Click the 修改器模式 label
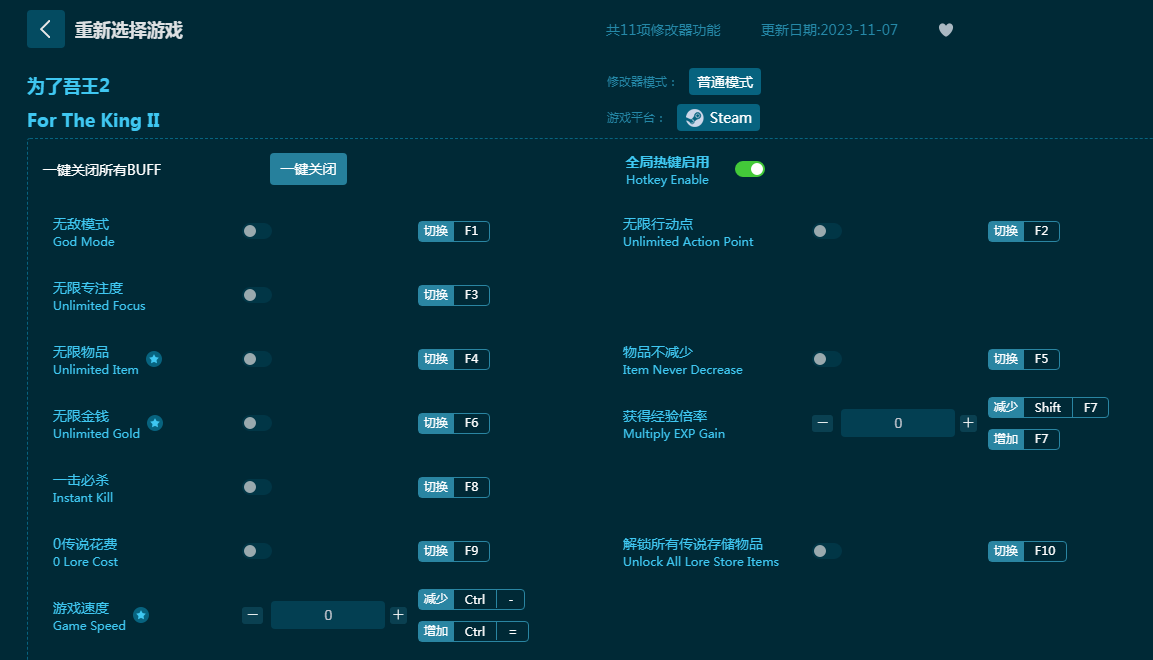1153x660 pixels. pyautogui.click(x=641, y=82)
